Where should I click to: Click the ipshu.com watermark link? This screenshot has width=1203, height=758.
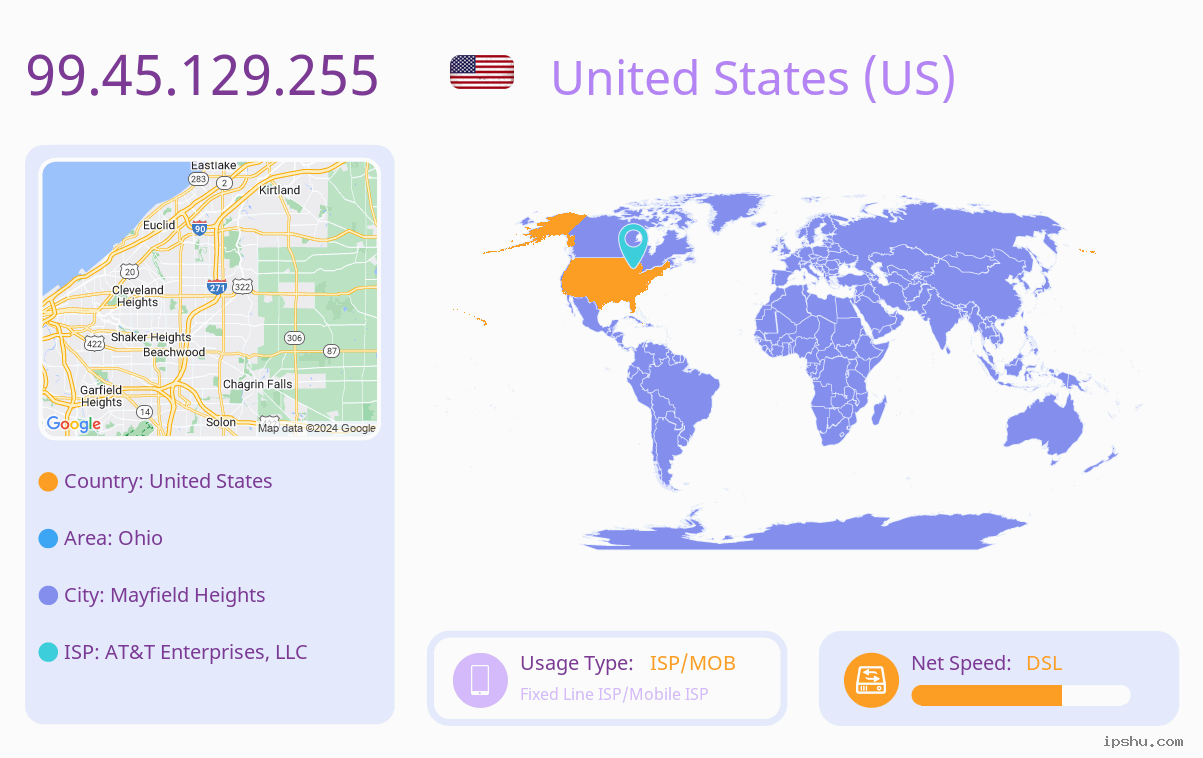(x=1143, y=741)
